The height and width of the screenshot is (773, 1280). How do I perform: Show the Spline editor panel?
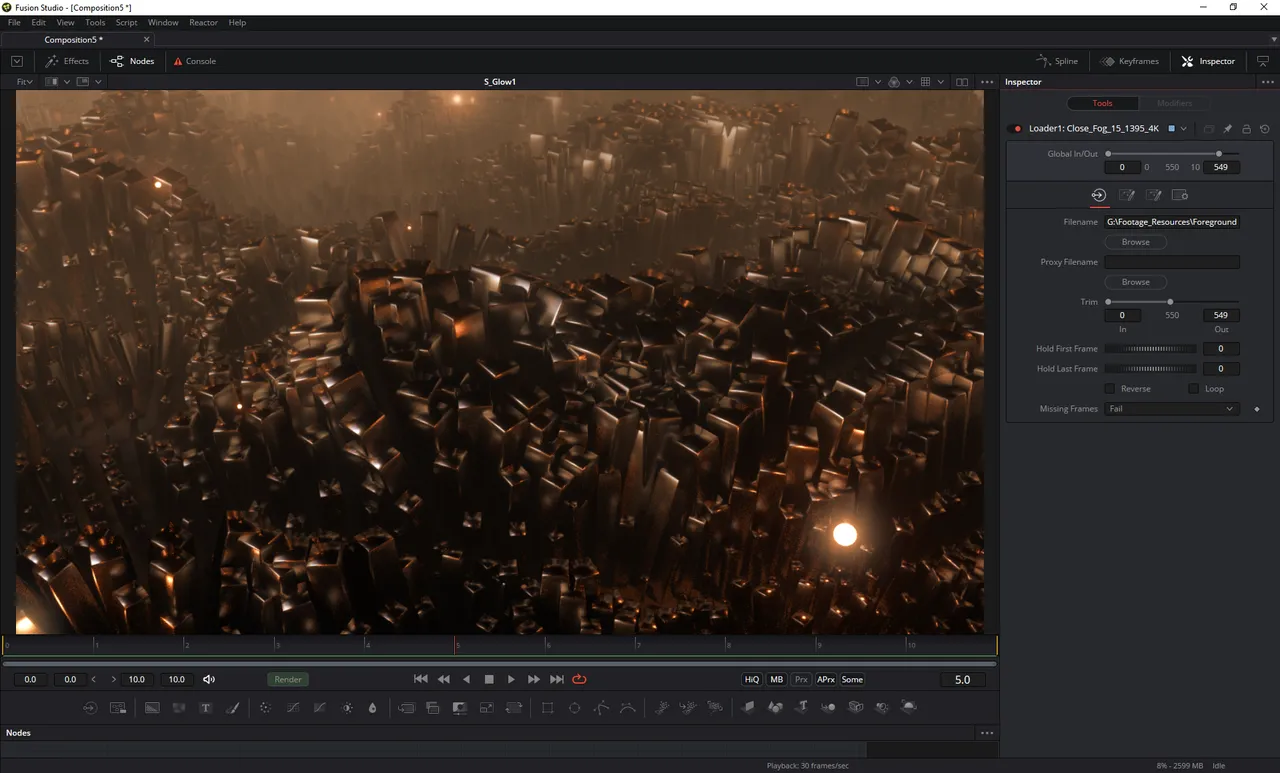click(1057, 61)
